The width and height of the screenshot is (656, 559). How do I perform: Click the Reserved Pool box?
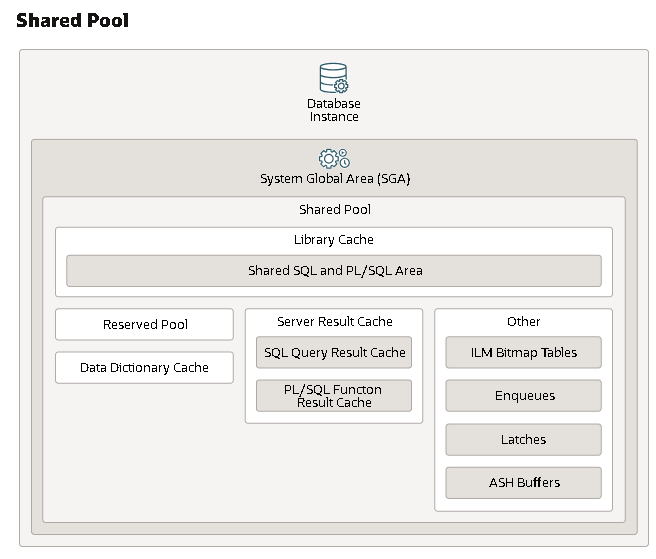[x=144, y=325]
